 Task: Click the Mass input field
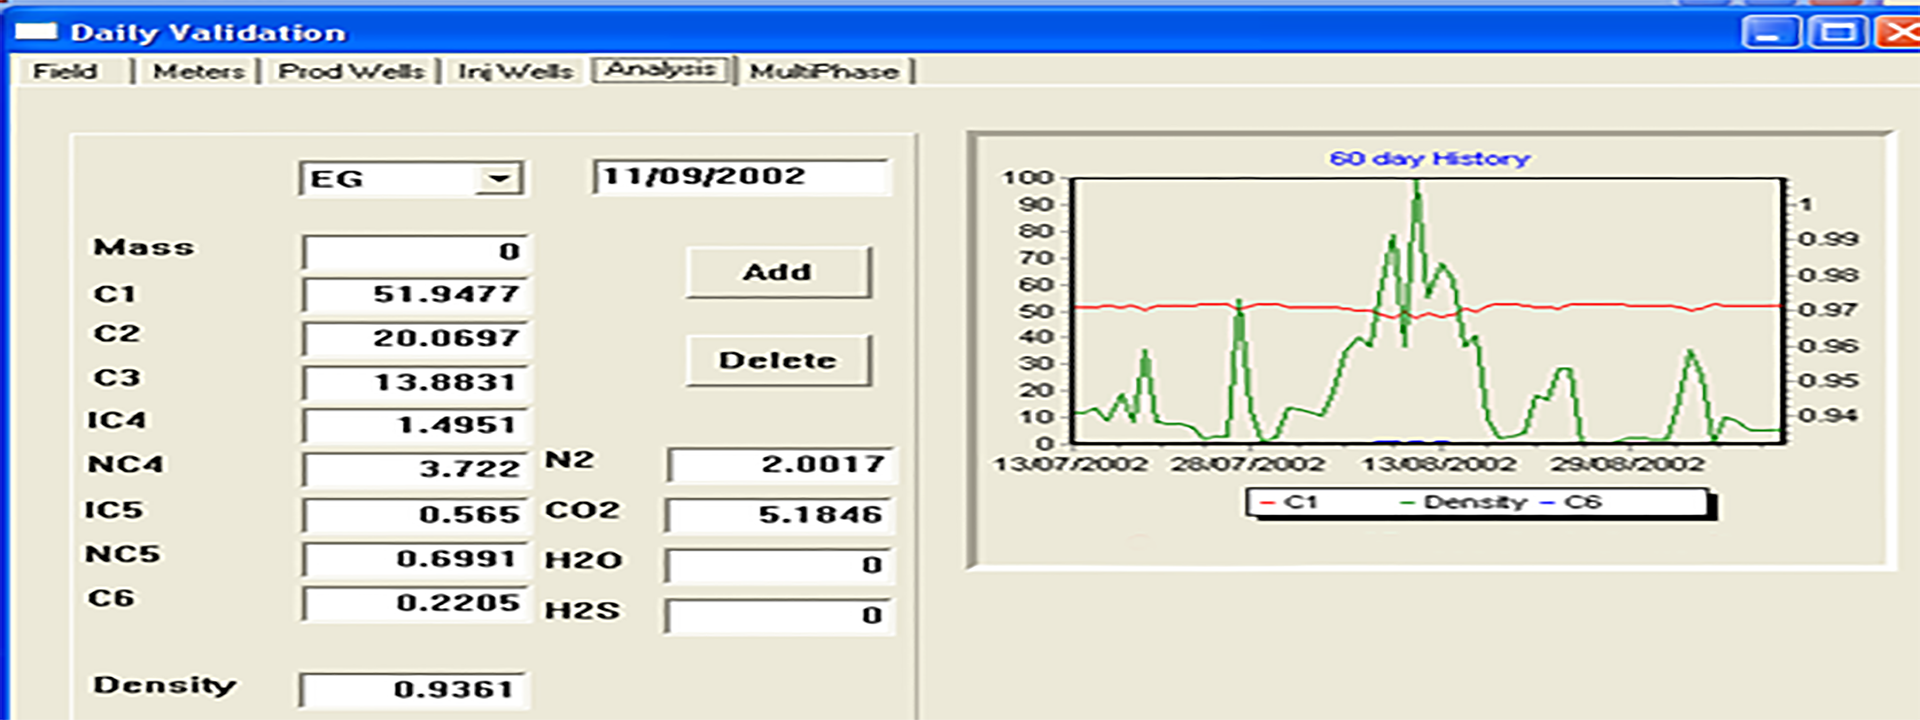(x=416, y=252)
